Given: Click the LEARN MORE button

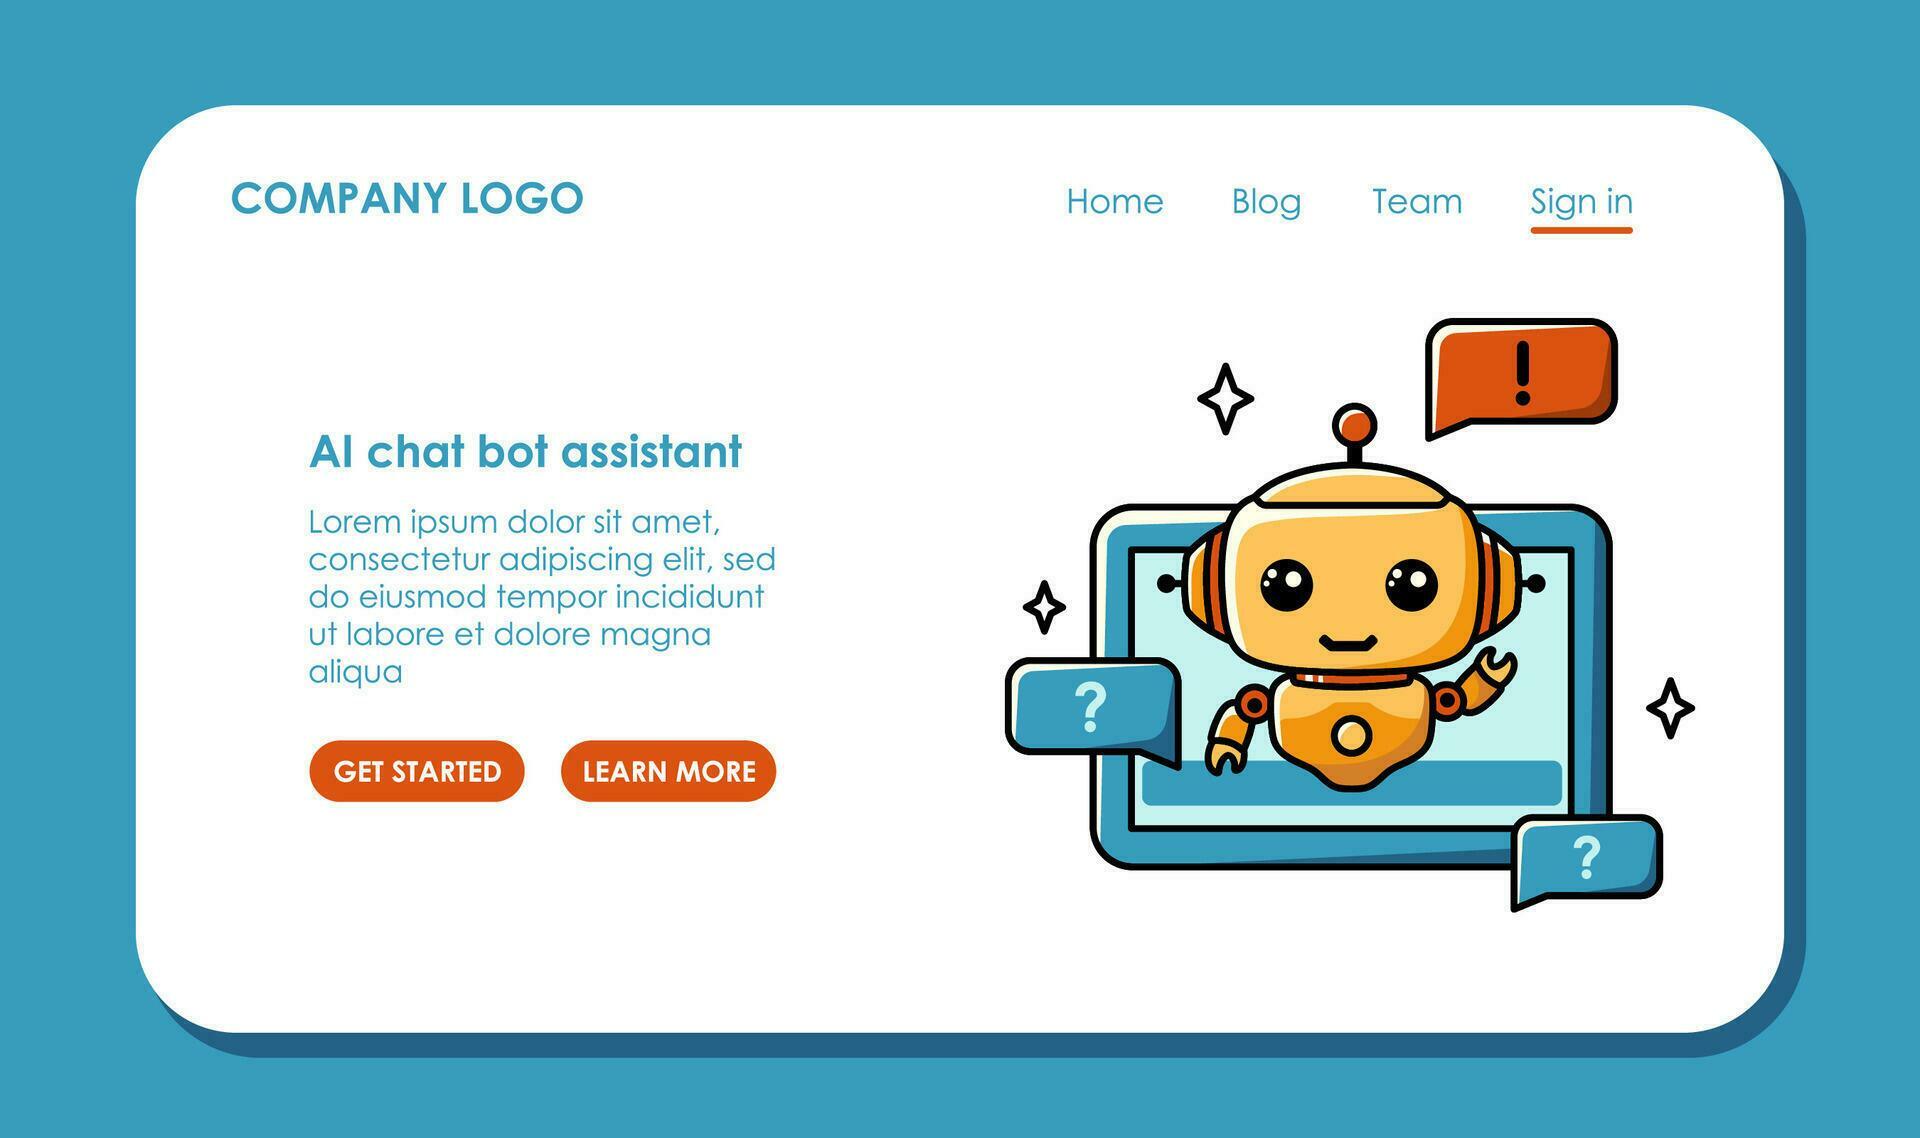Looking at the screenshot, I should [669, 771].
